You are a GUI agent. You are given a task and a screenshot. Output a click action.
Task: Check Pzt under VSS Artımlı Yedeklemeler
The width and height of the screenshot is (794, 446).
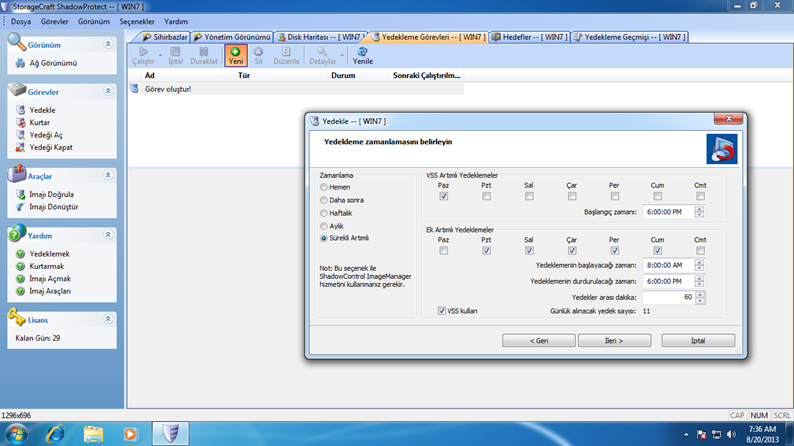(x=486, y=196)
